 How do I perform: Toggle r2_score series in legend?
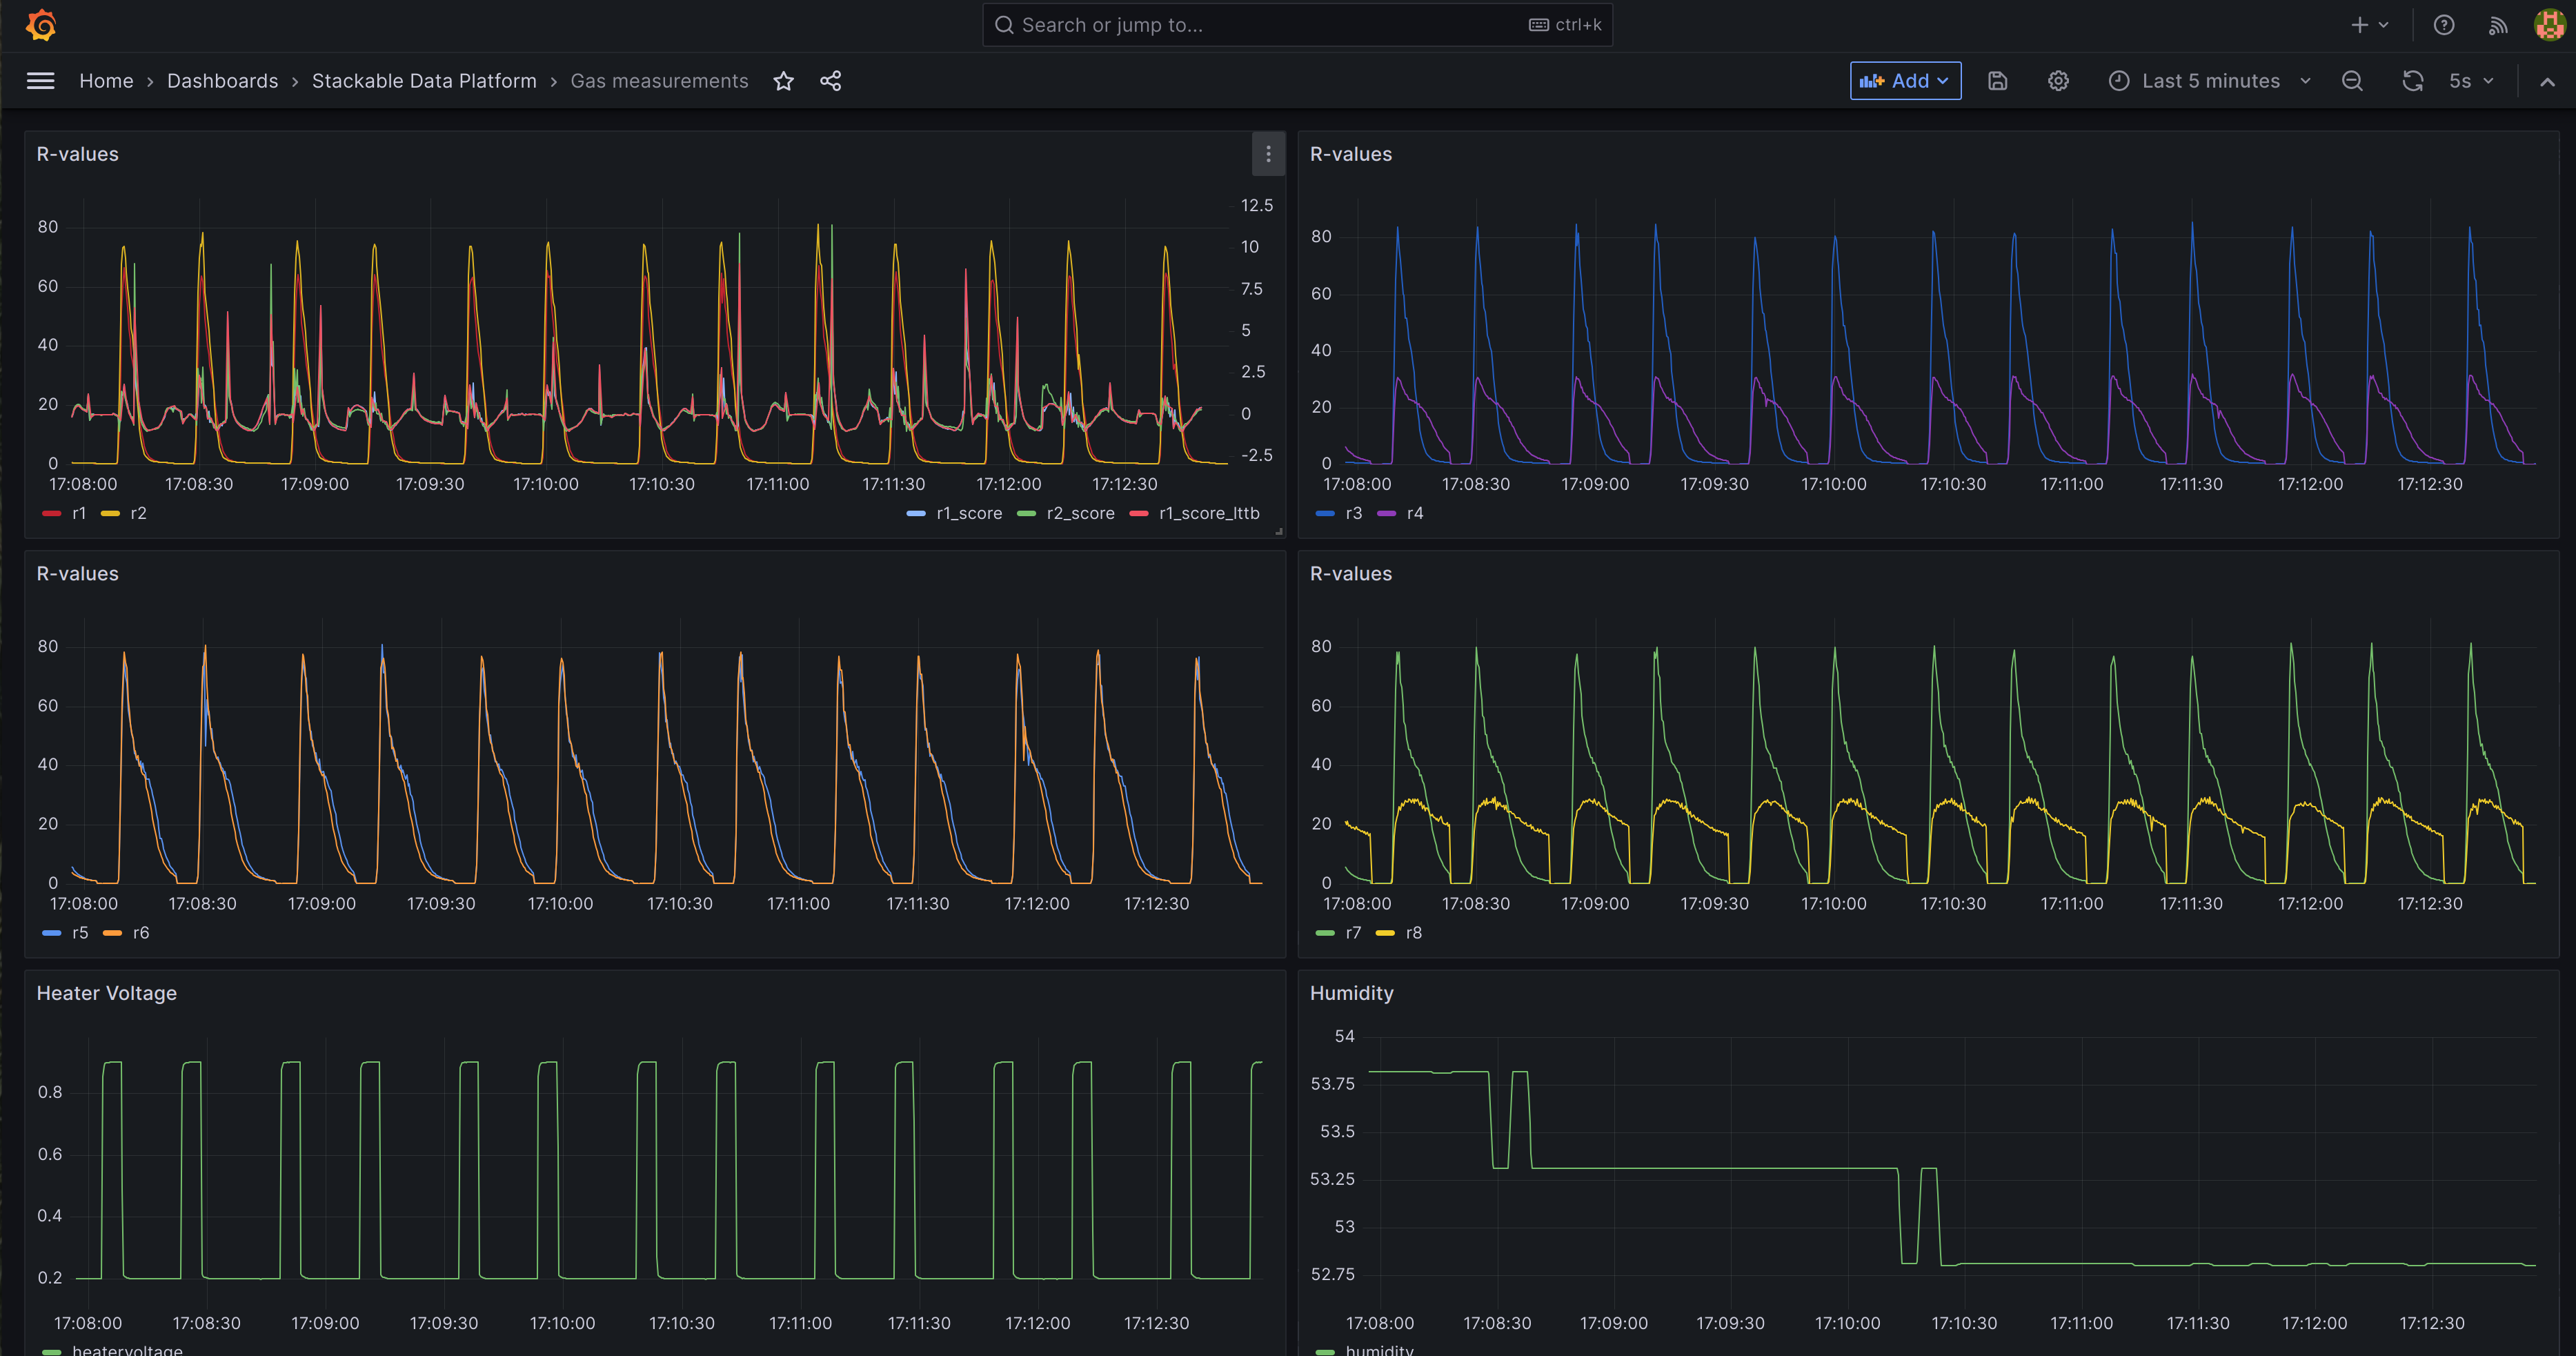(1079, 513)
